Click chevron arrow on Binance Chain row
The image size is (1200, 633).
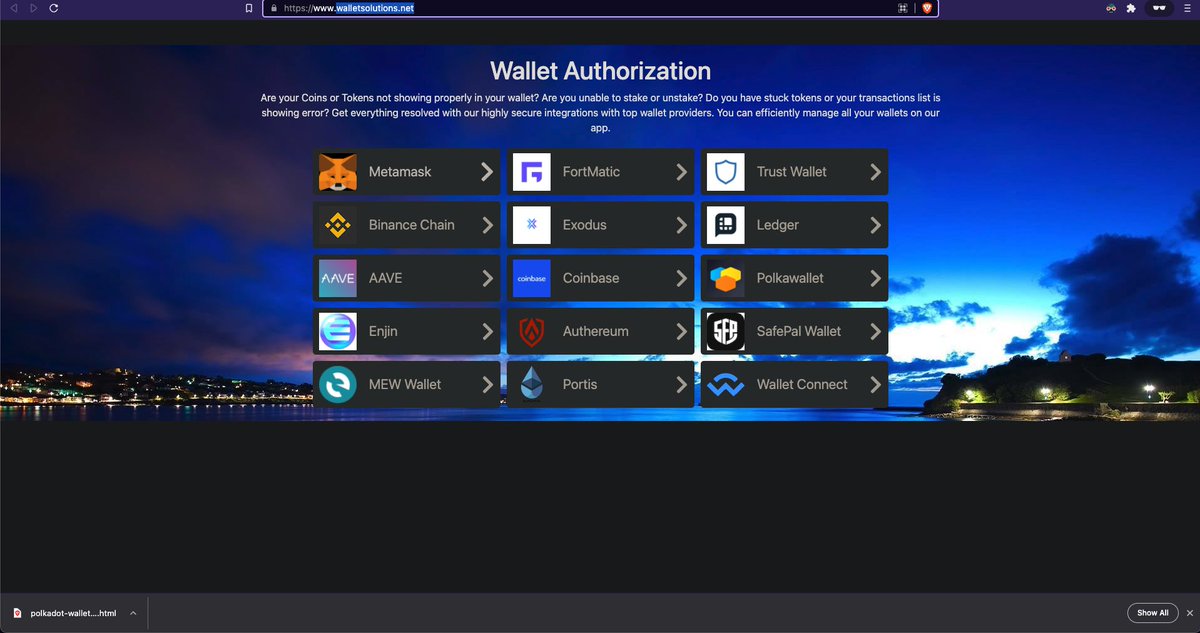(487, 225)
